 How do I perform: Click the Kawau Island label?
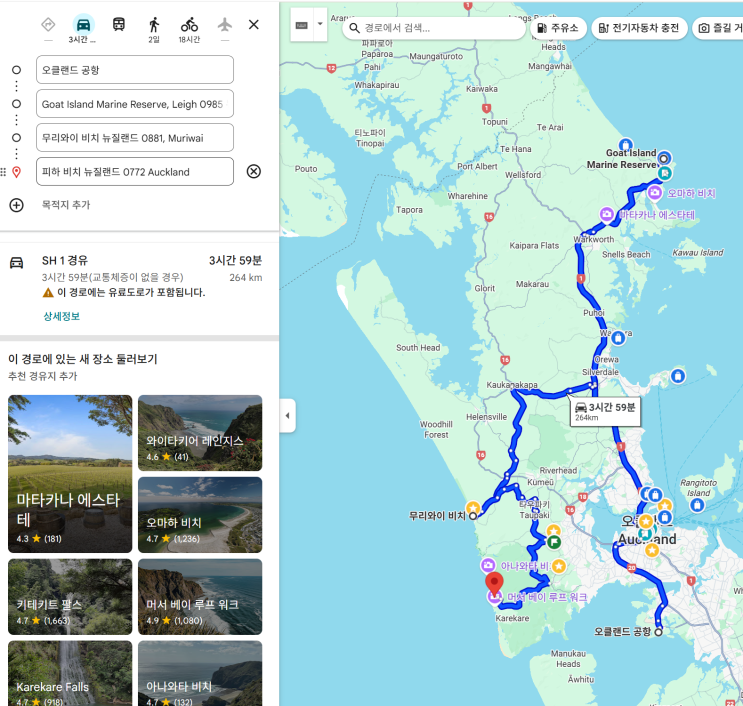coord(698,253)
